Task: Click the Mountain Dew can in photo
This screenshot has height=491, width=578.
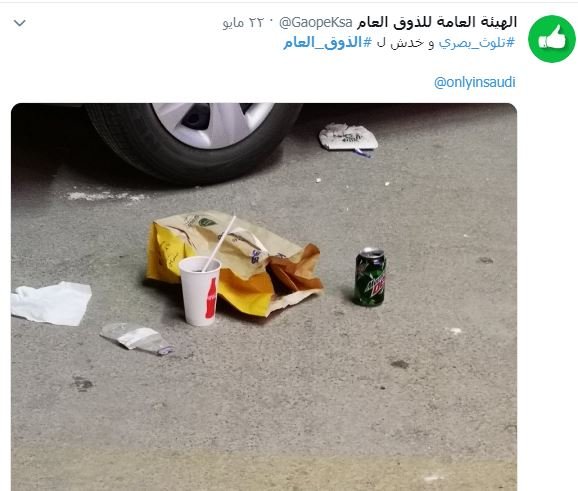Action: [370, 277]
